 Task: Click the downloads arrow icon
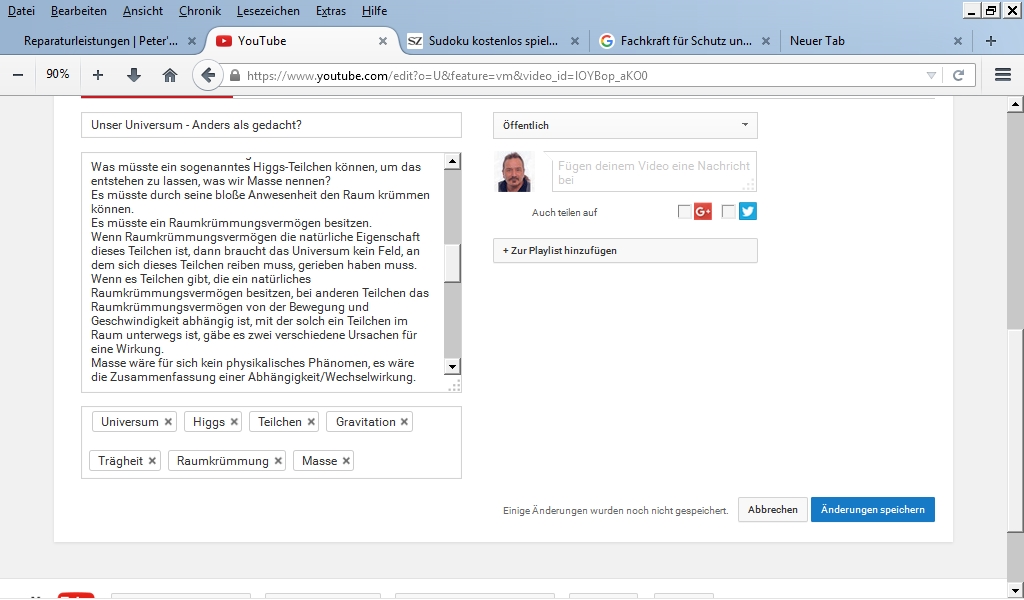coord(134,75)
